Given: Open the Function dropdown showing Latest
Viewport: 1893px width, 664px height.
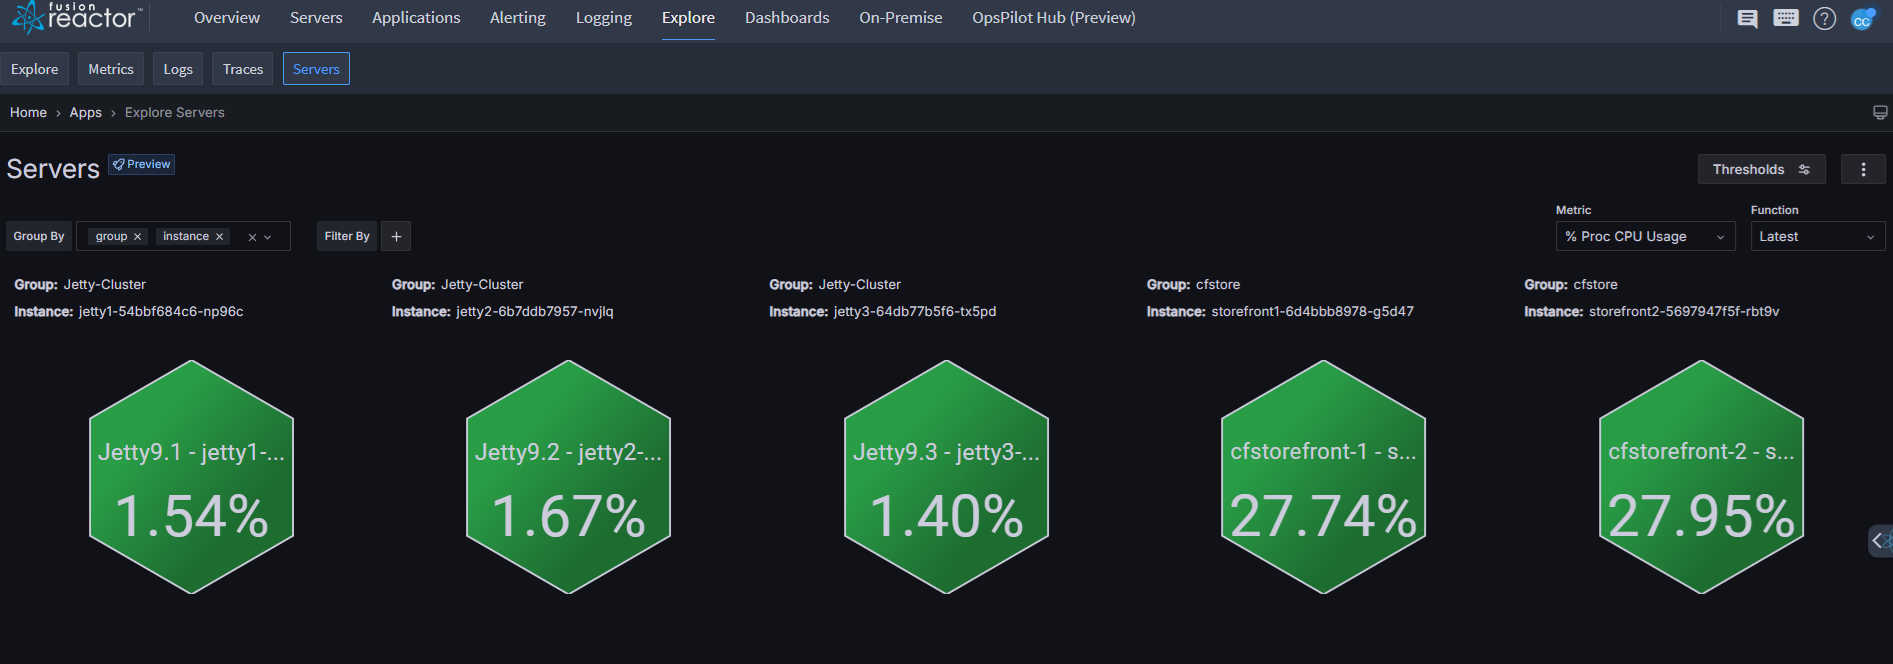Looking at the screenshot, I should (x=1818, y=236).
